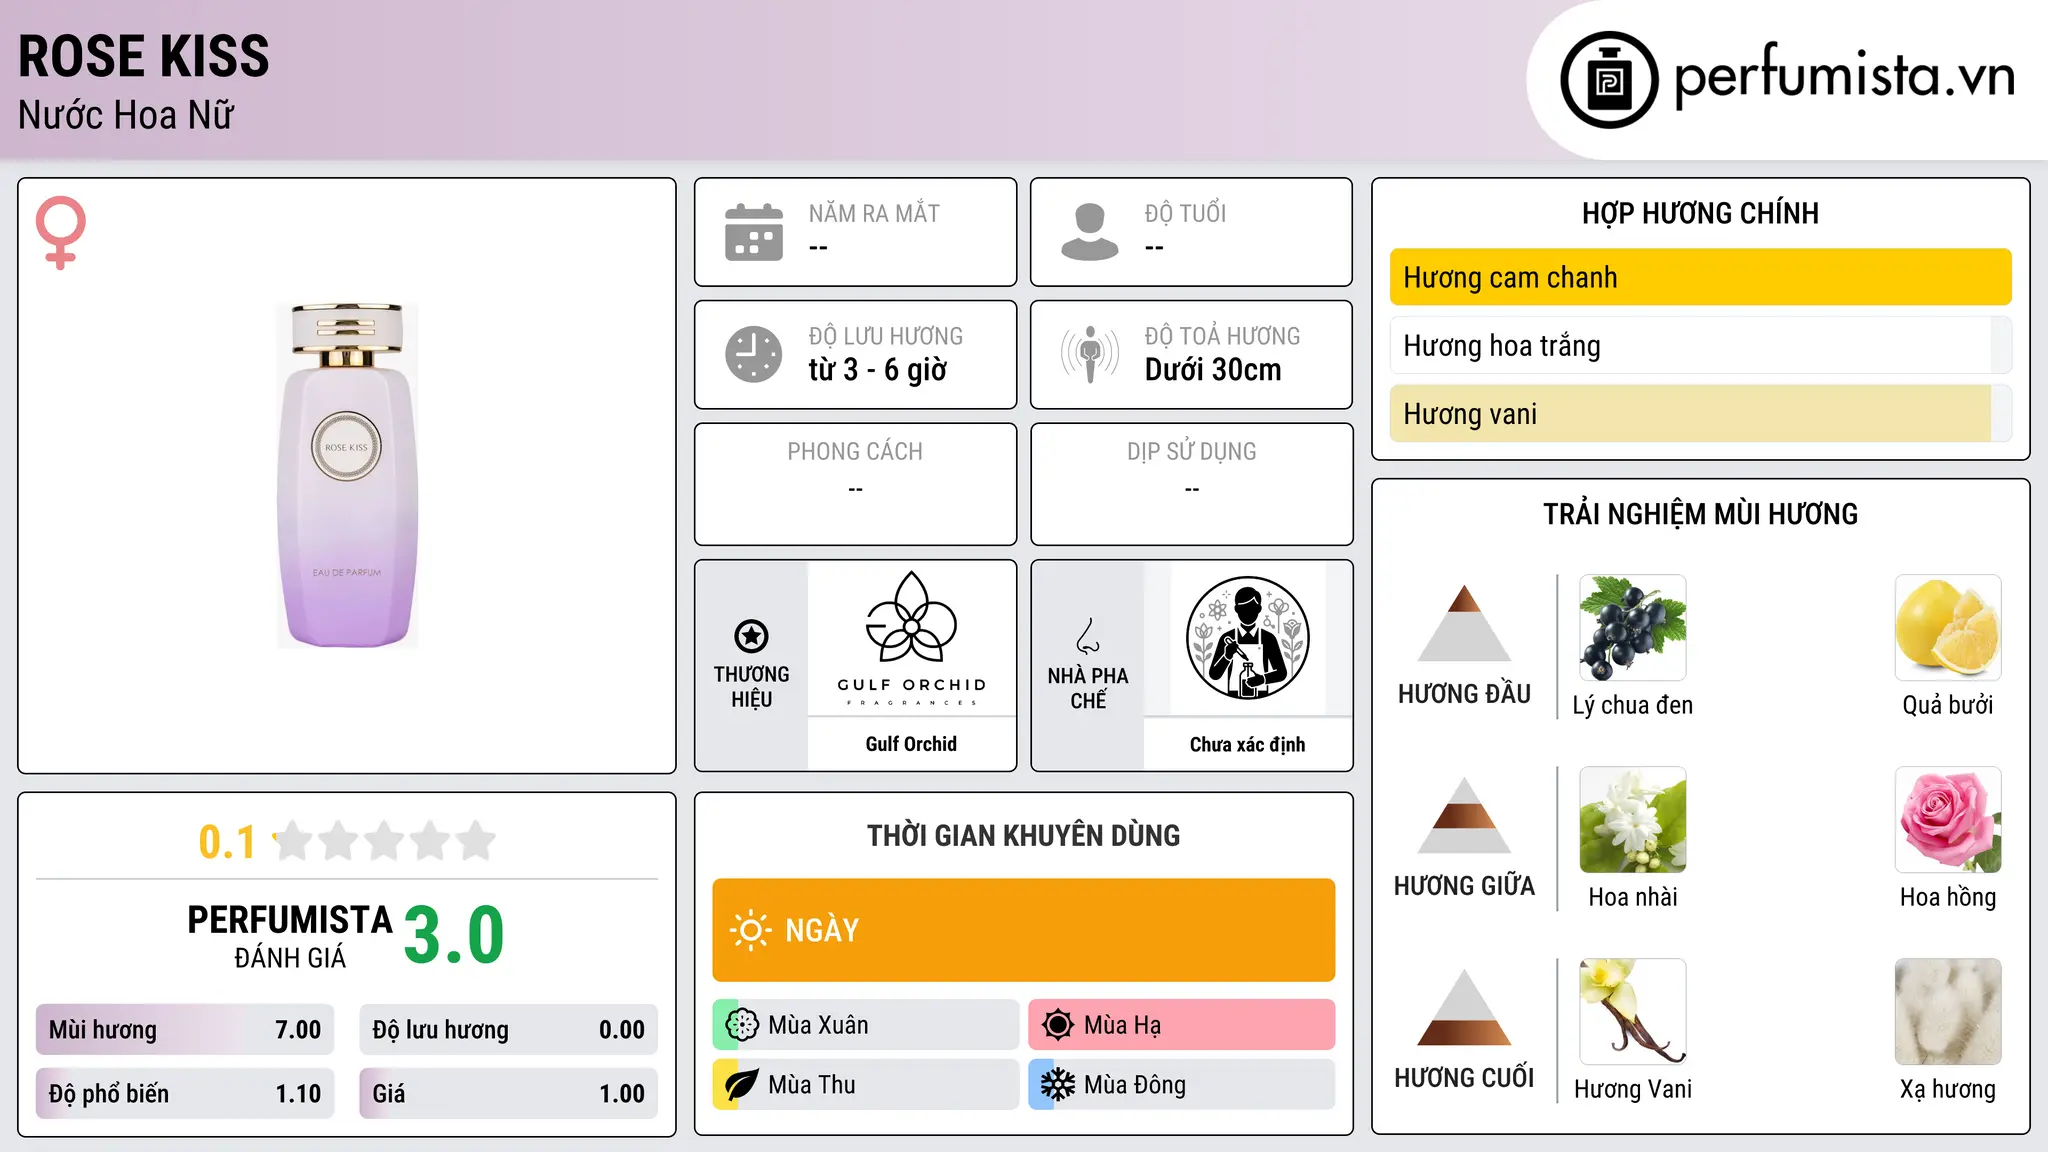Select the Hoa hồng rose note image
The width and height of the screenshot is (2048, 1152).
click(x=1948, y=820)
